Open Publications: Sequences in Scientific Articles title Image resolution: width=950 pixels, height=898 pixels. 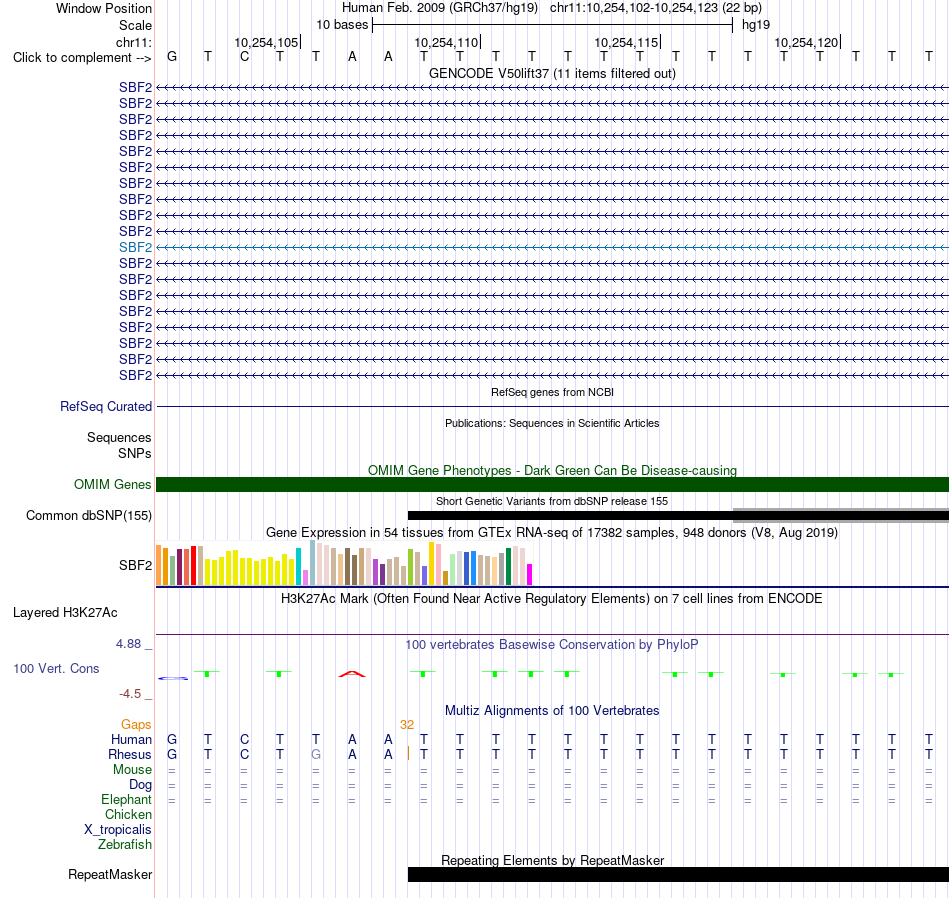(552, 423)
